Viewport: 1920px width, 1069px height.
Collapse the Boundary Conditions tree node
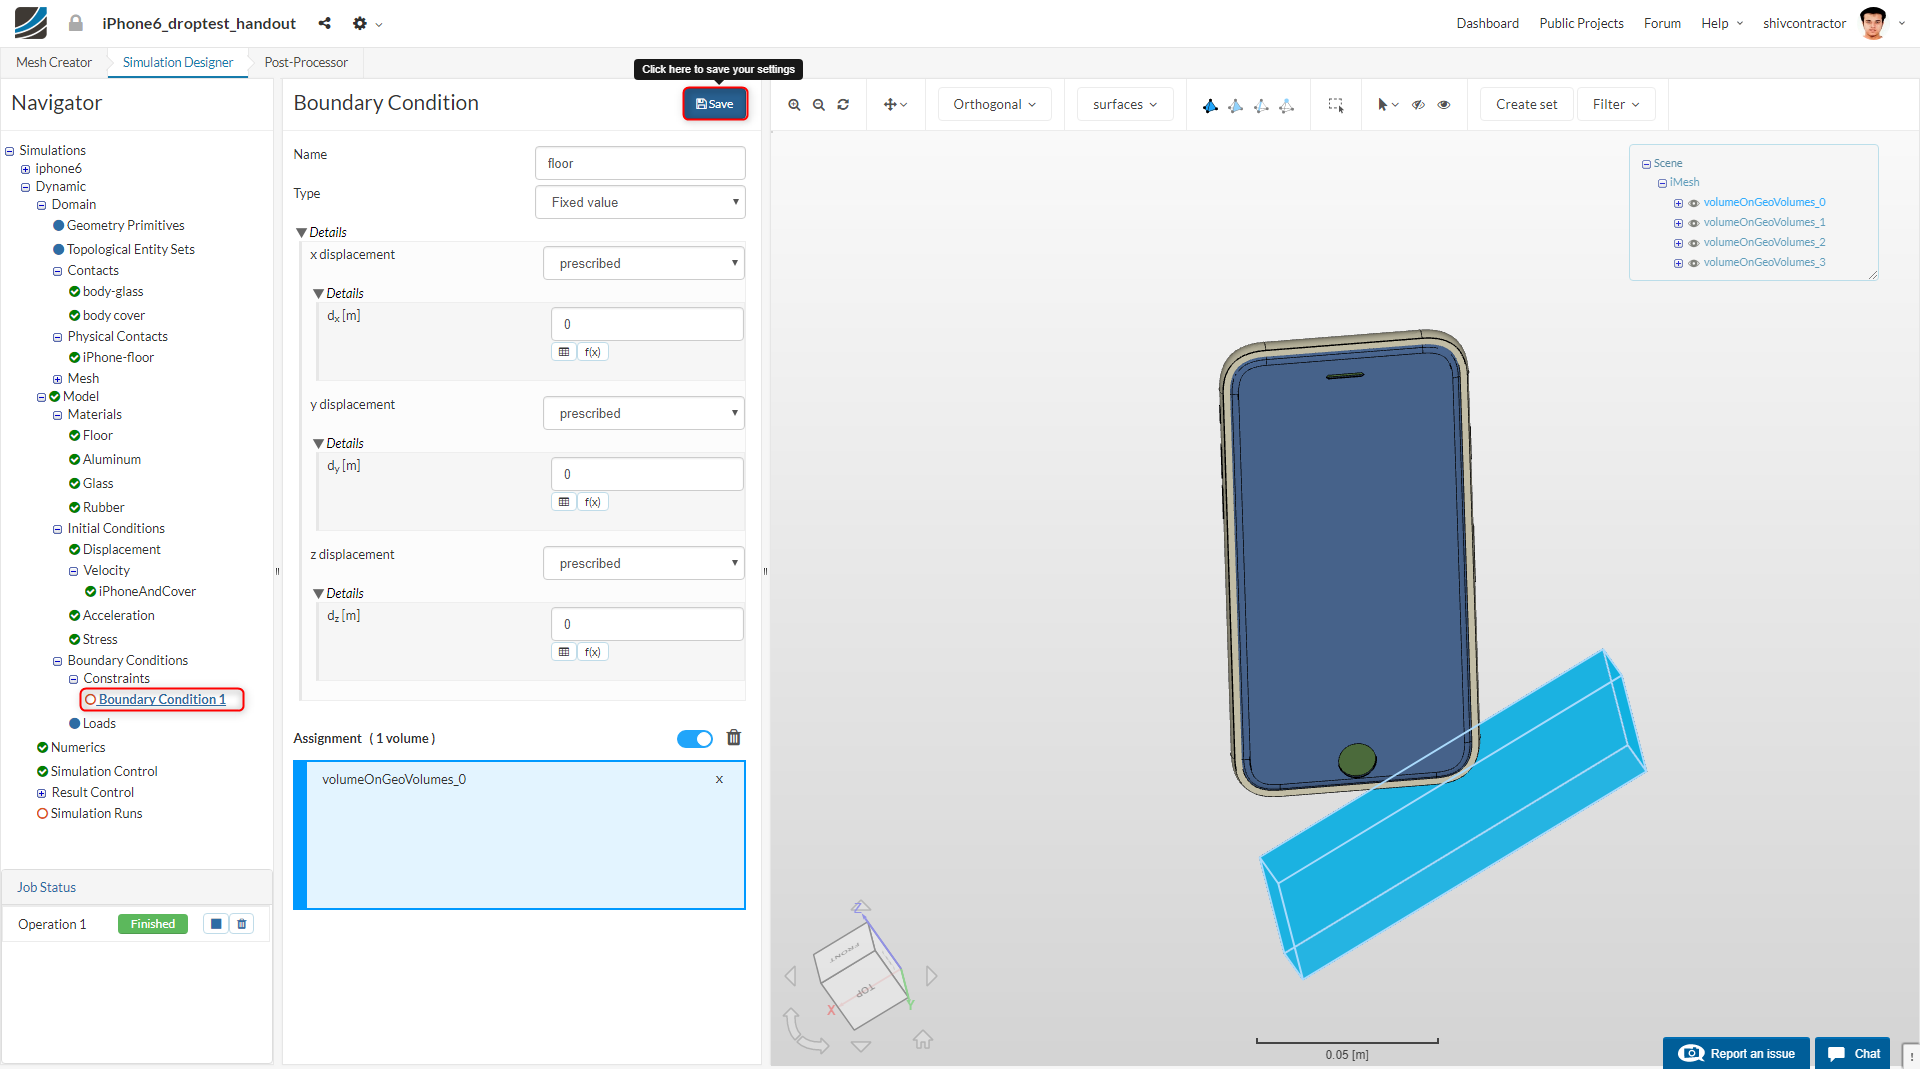pyautogui.click(x=58, y=661)
